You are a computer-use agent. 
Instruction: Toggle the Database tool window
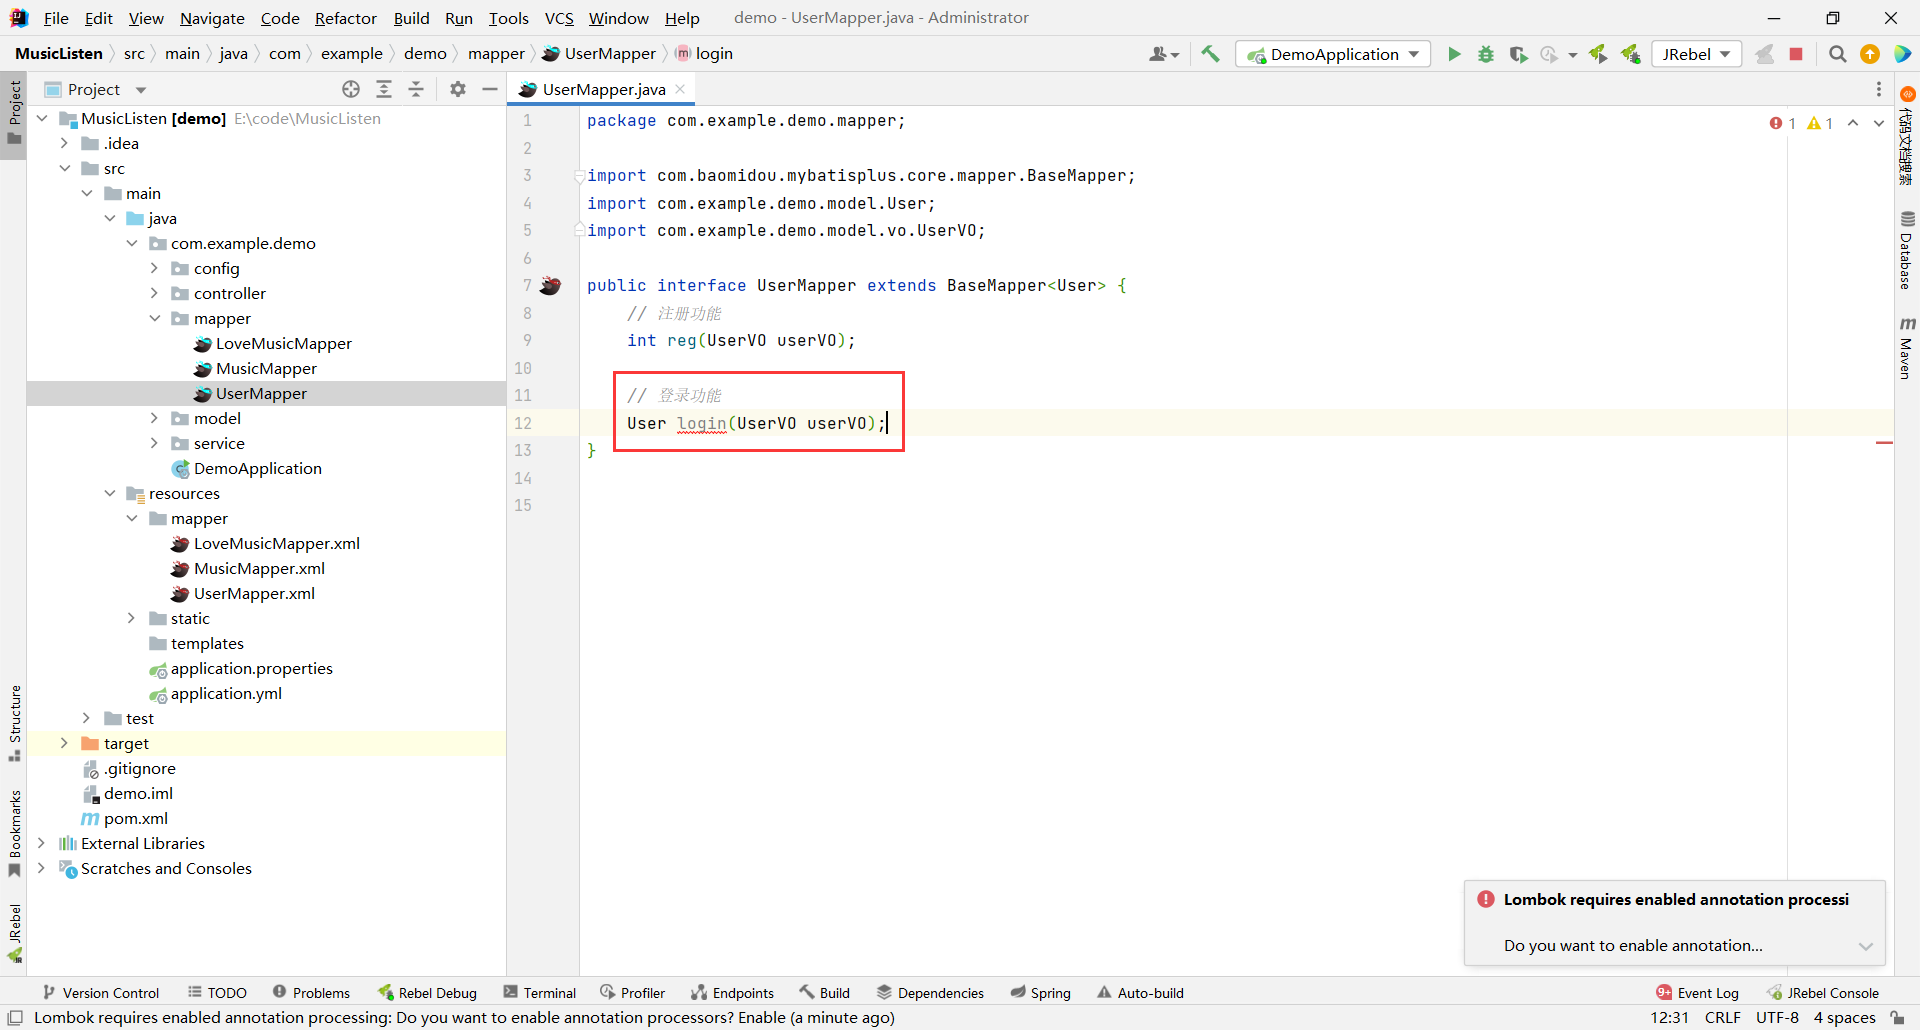point(1906,250)
